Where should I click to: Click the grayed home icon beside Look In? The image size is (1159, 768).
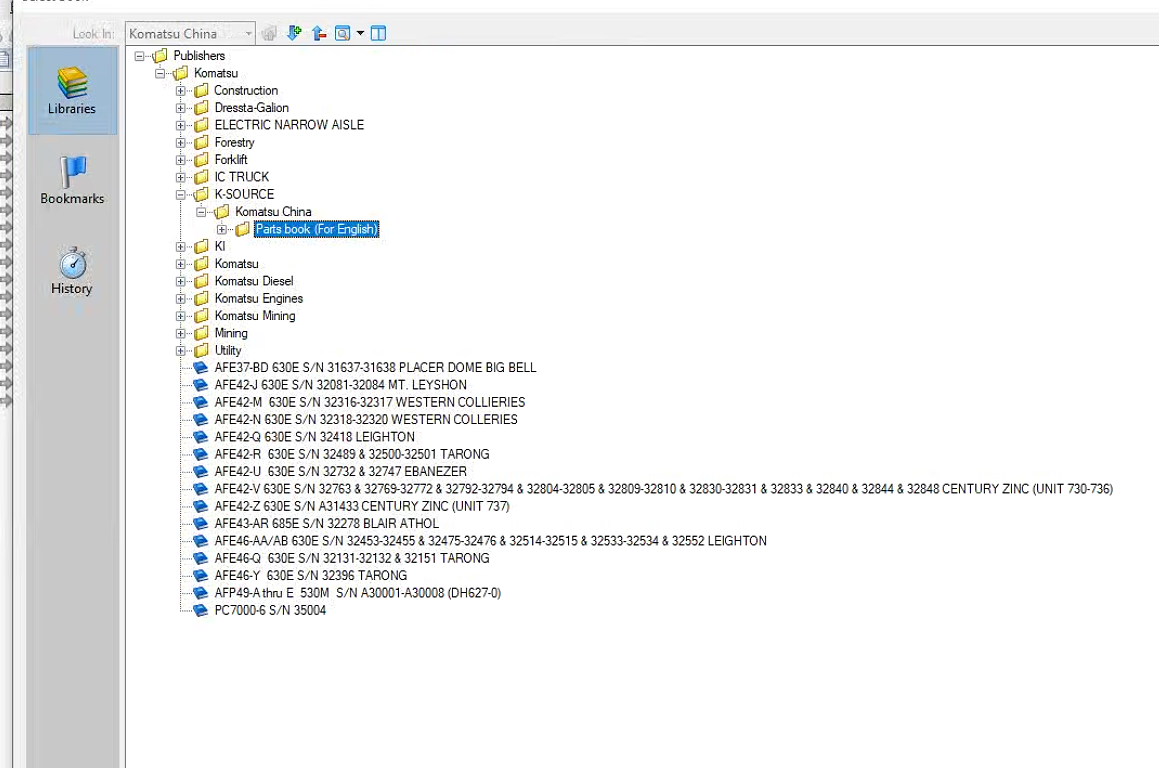coord(269,33)
